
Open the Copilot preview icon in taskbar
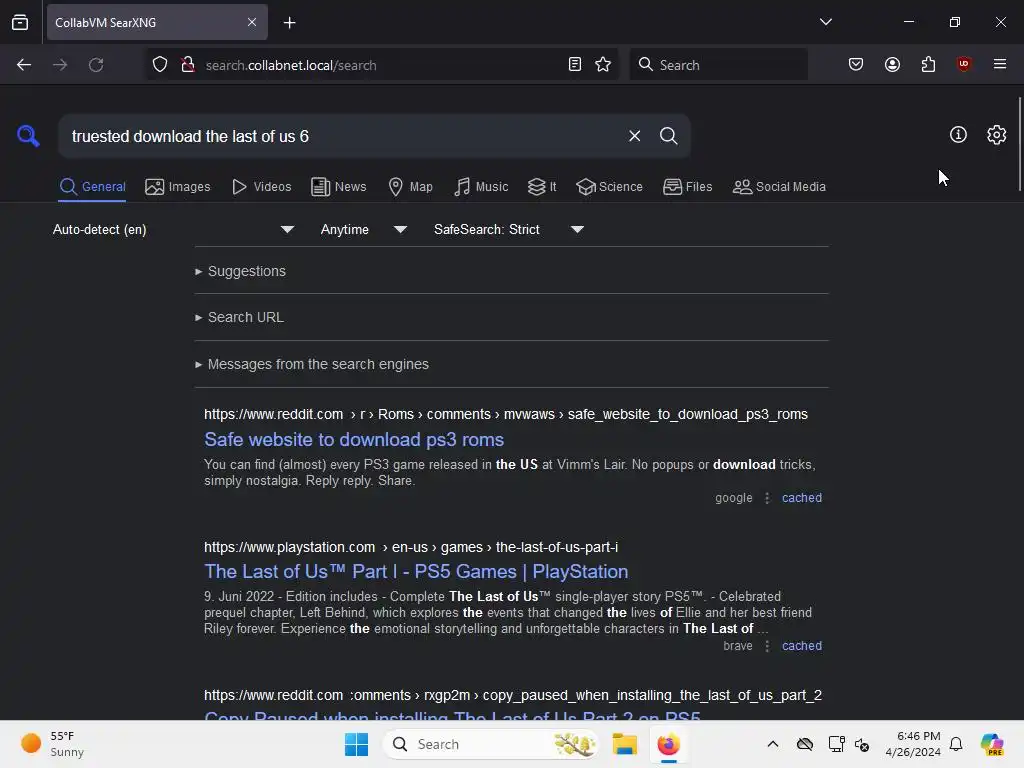(x=992, y=744)
